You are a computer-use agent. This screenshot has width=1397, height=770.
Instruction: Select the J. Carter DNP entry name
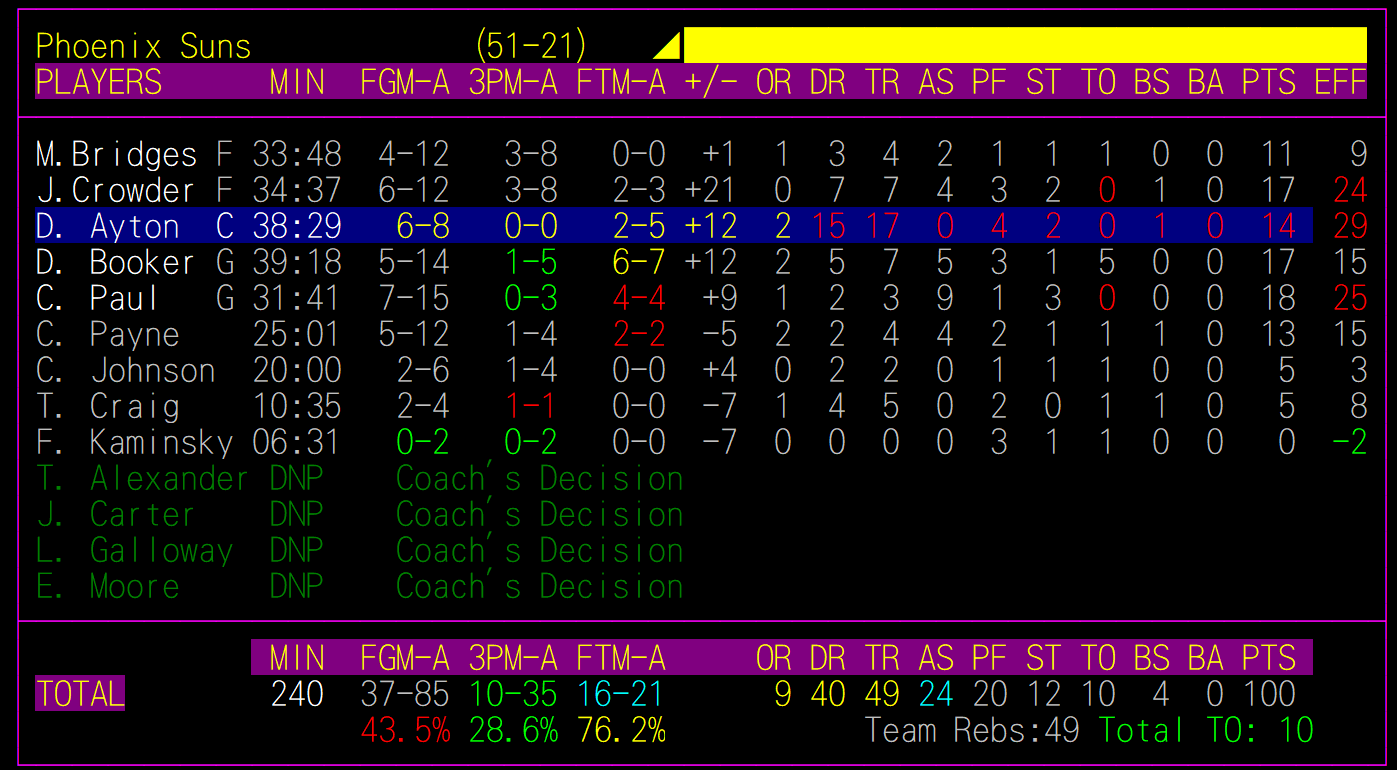tap(115, 514)
